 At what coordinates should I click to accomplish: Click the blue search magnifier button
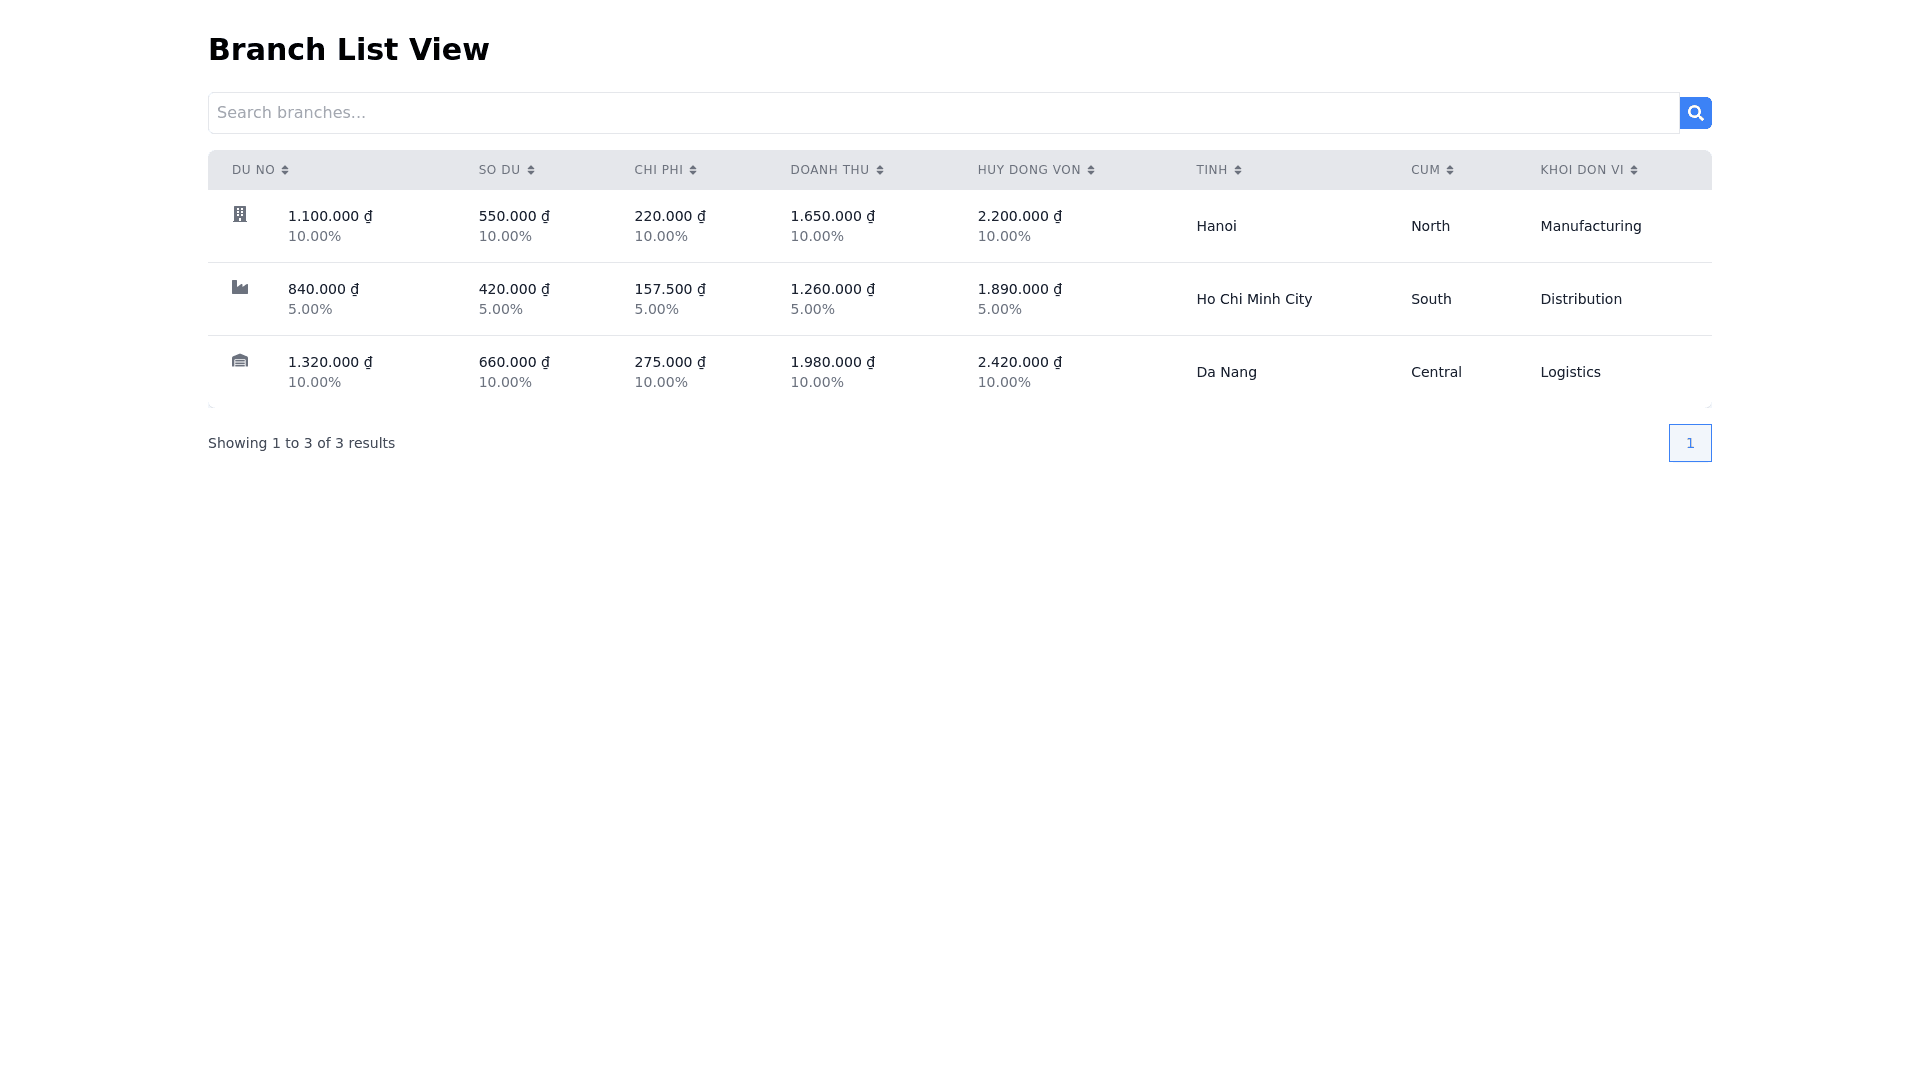click(1695, 113)
